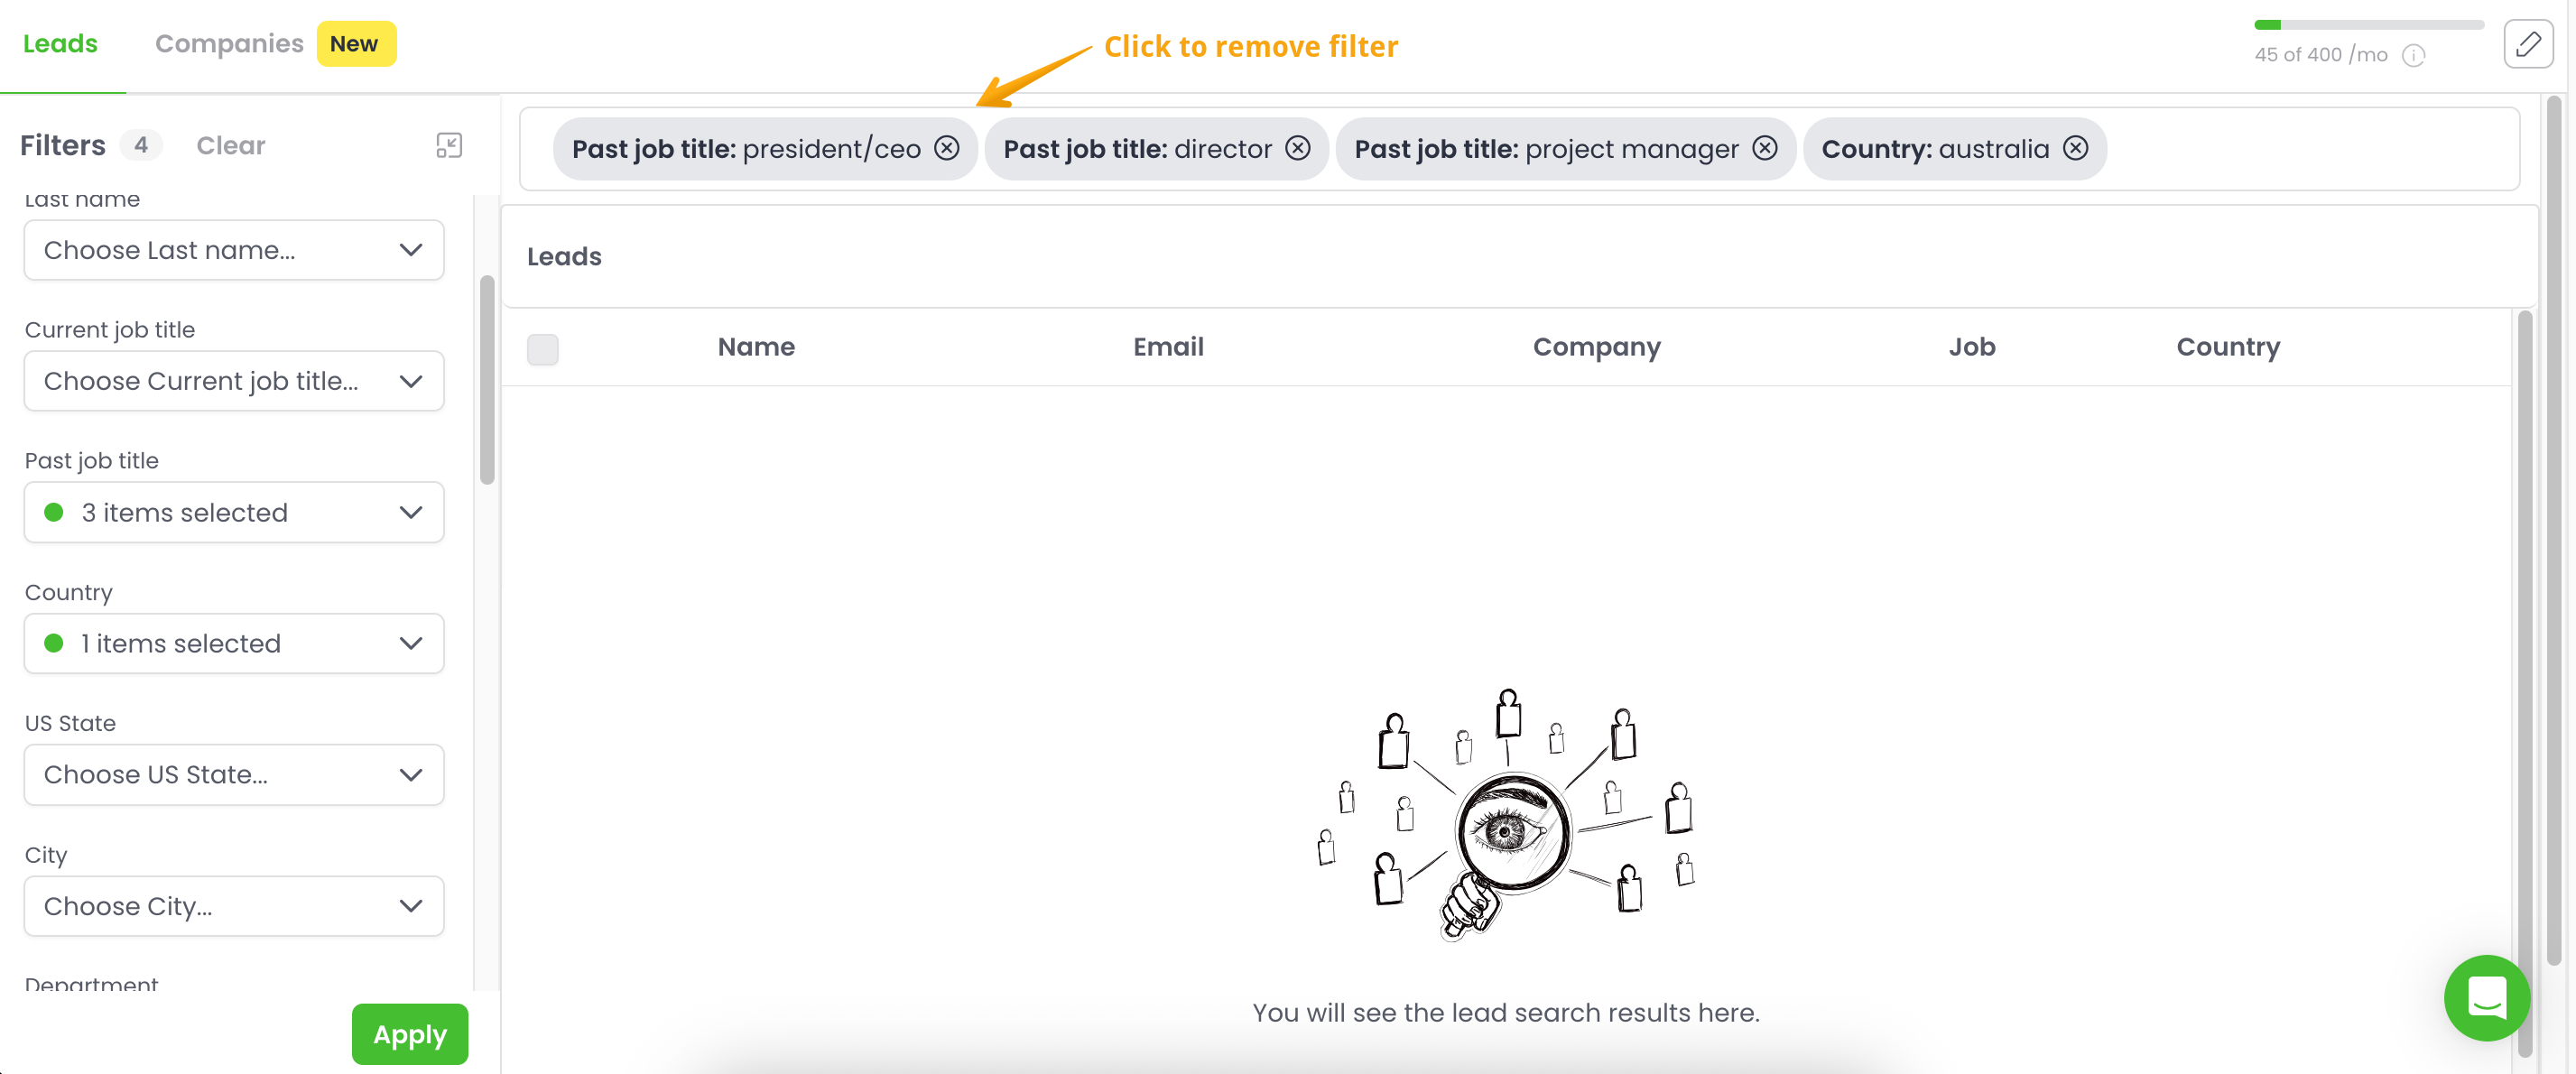Click the filters panel scrollbar
Screen dimensions: 2576x1074
487,380
